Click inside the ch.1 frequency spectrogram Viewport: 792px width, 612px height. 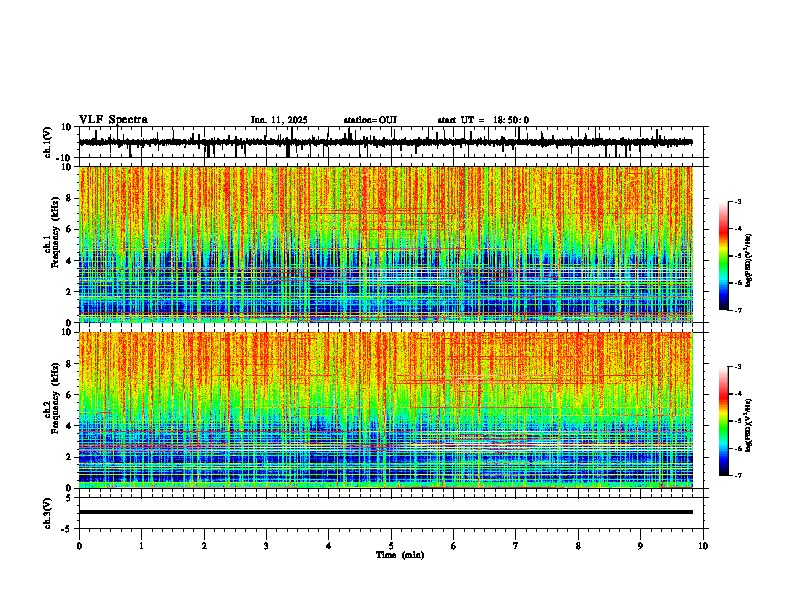pos(386,244)
